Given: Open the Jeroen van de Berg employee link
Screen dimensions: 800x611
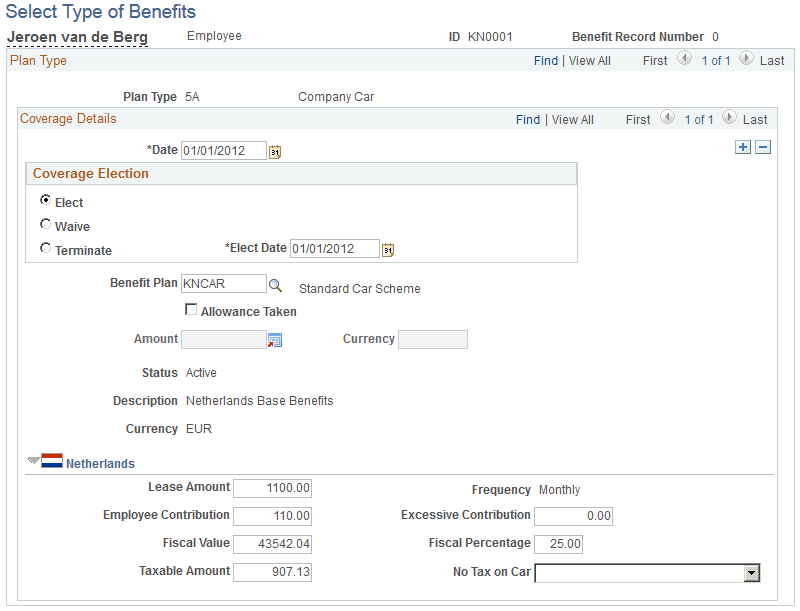Looking at the screenshot, I should point(77,36).
